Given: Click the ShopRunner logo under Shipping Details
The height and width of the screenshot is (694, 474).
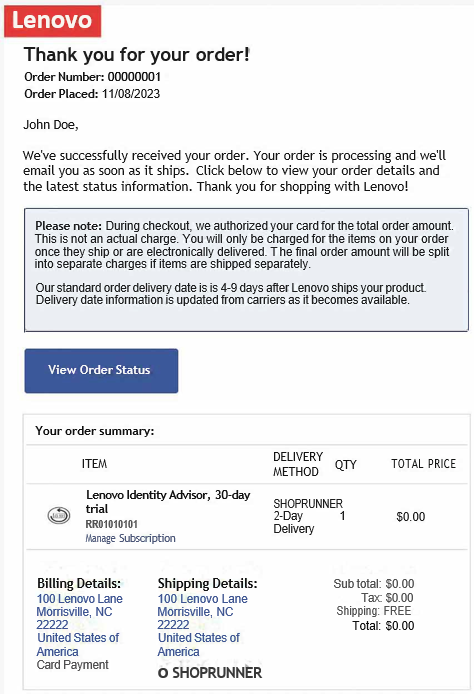Looking at the screenshot, I should [x=210, y=673].
